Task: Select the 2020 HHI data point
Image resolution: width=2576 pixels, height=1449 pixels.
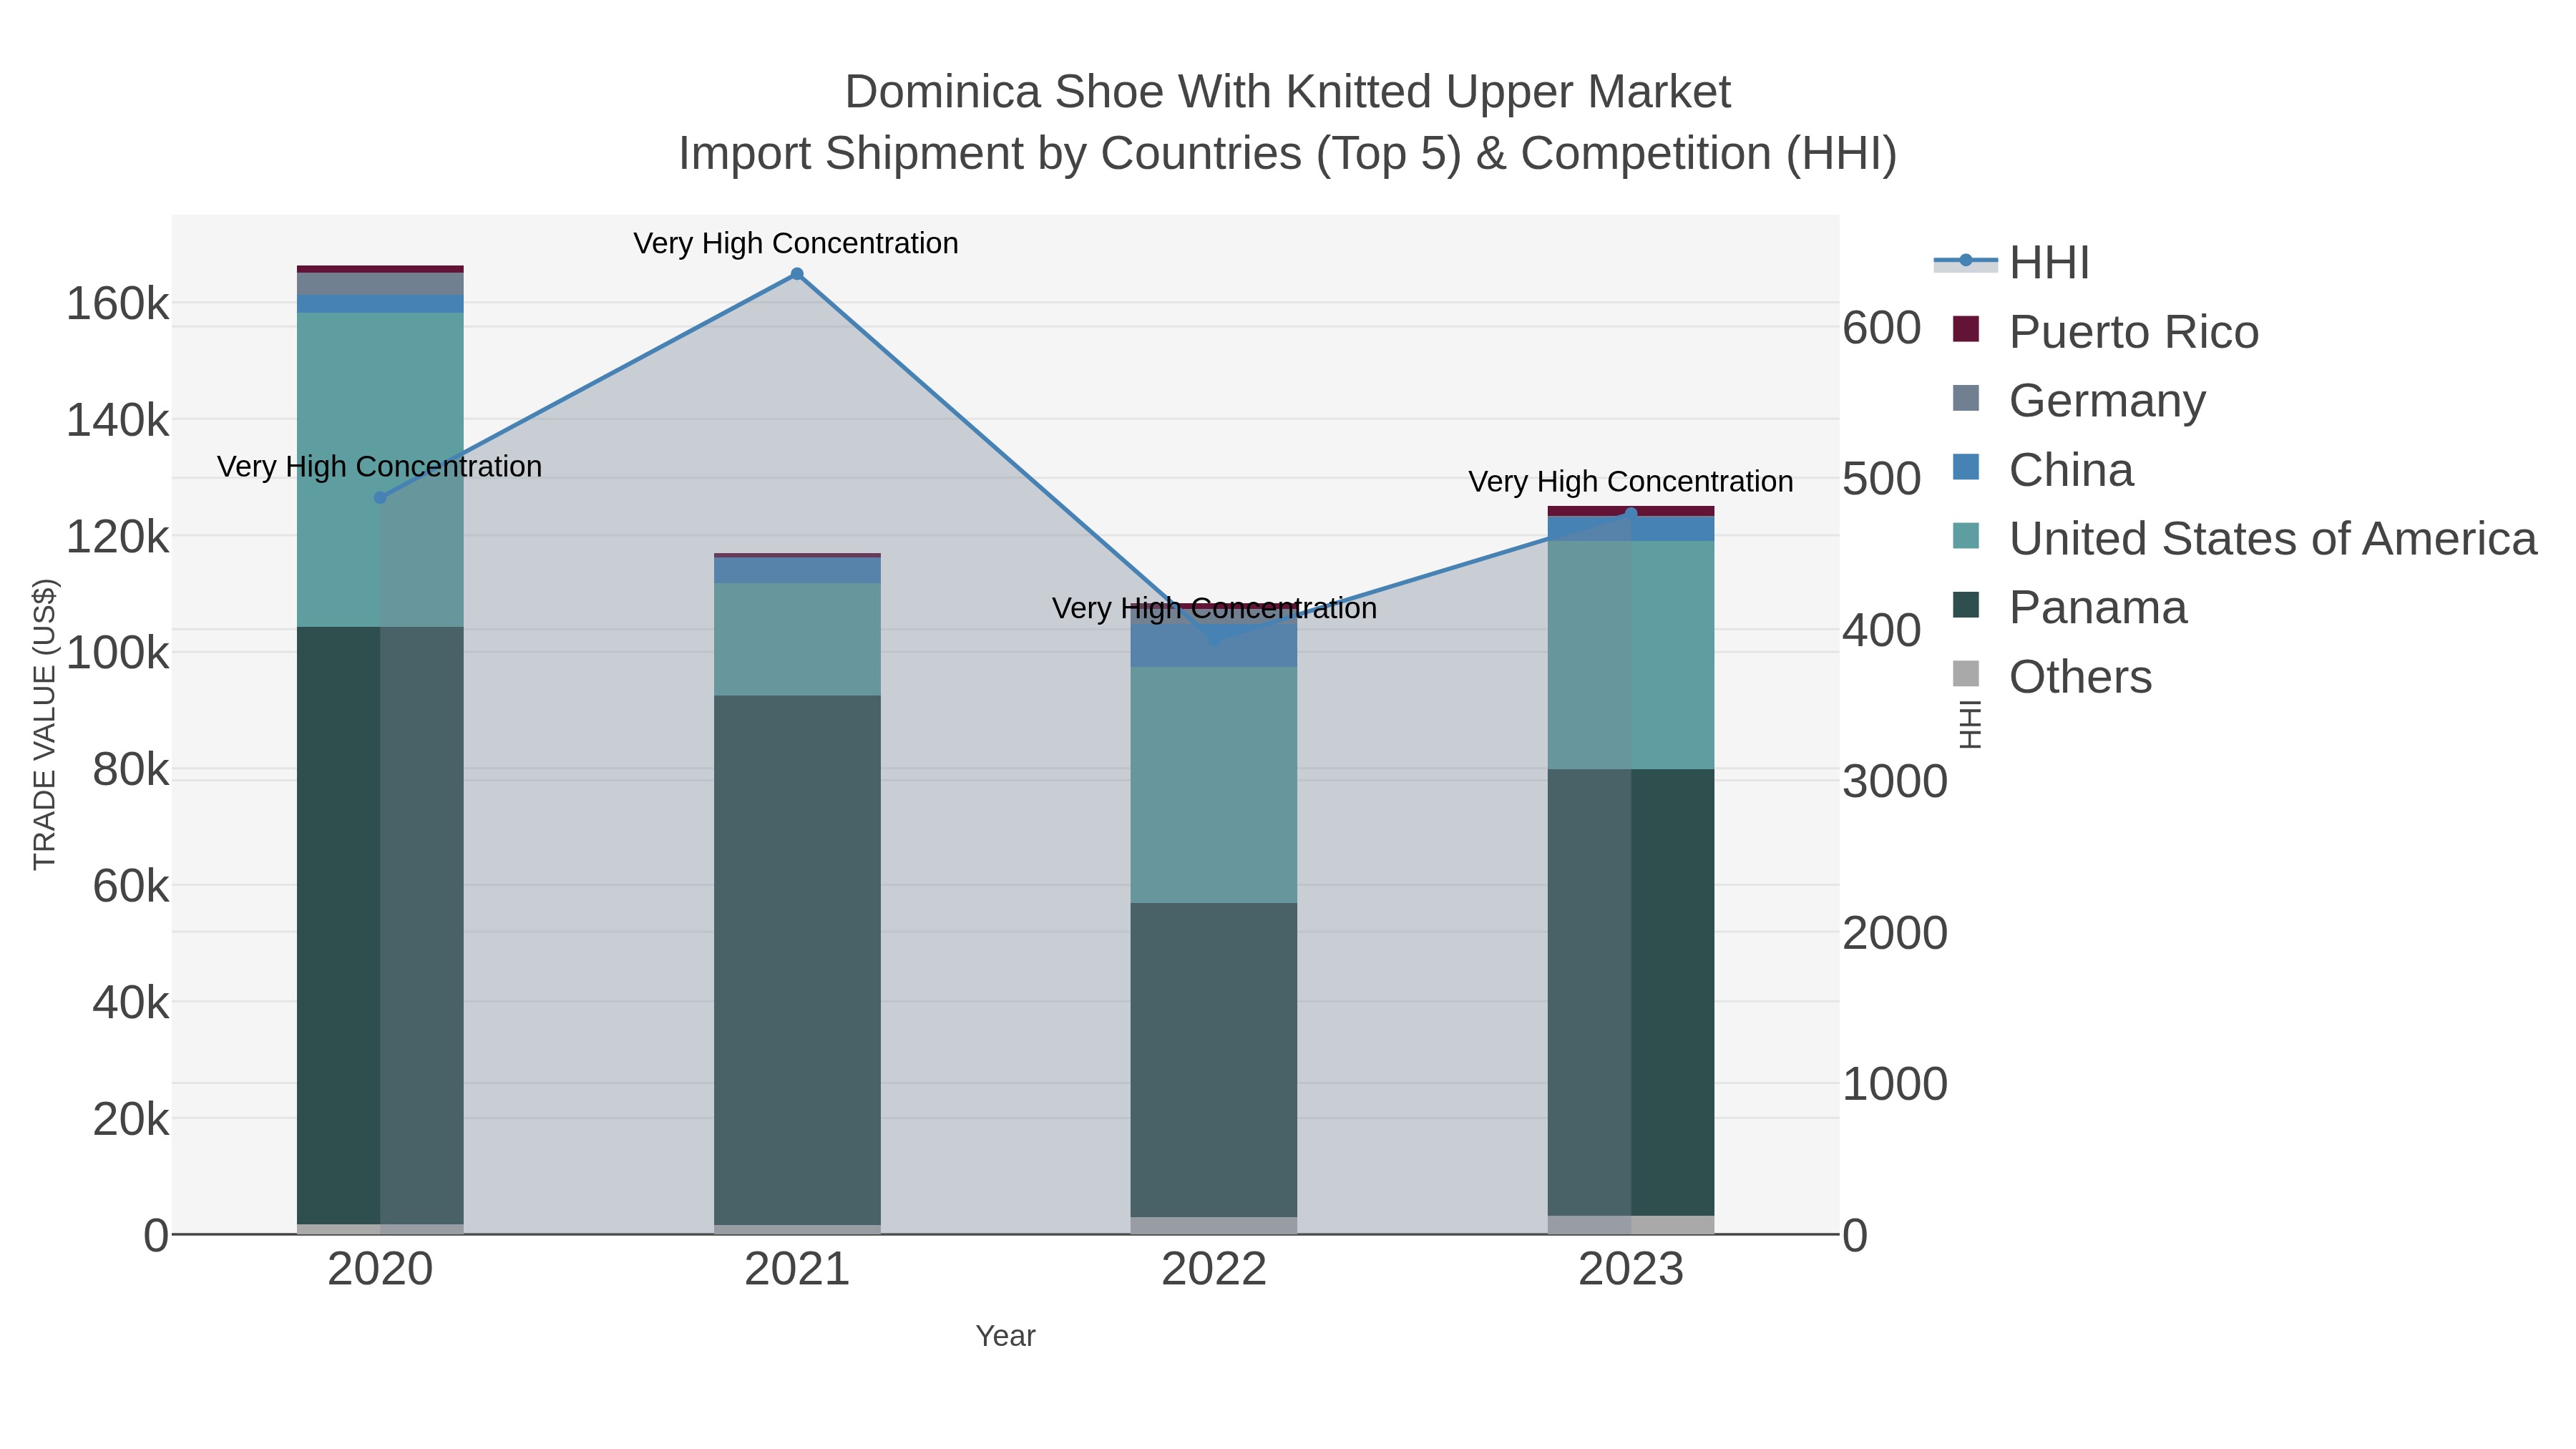Action: [x=380, y=498]
